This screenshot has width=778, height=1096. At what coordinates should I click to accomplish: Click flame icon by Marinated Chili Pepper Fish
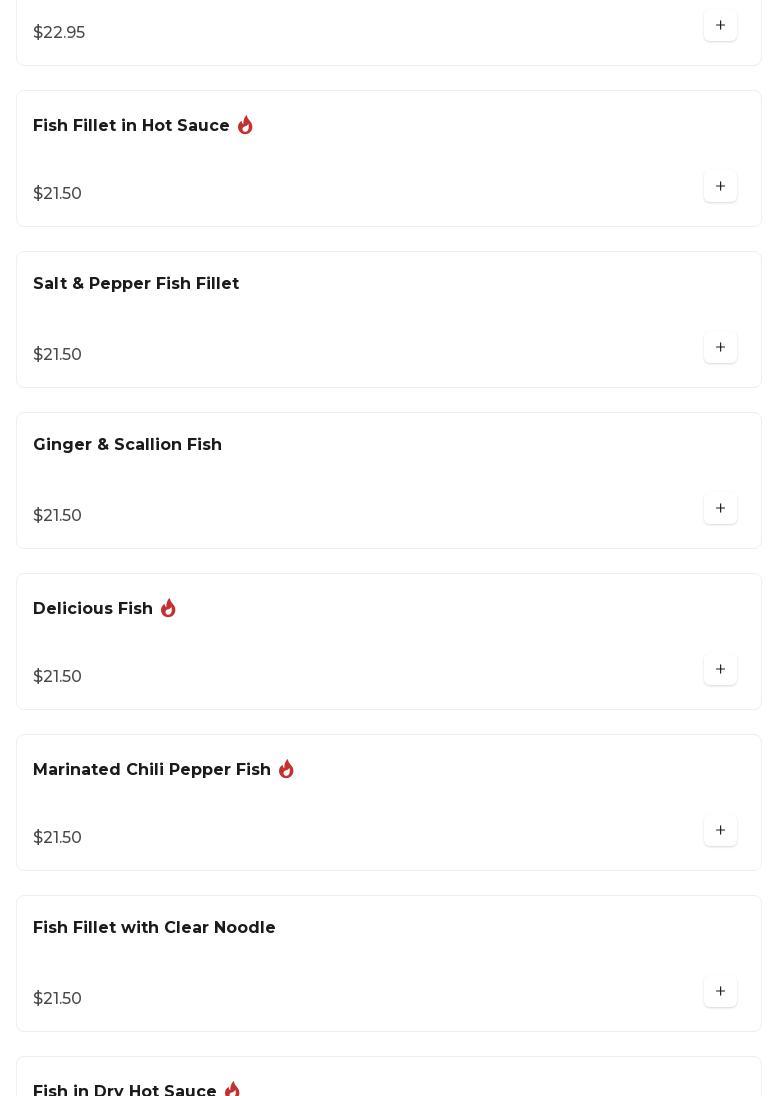coord(286,770)
